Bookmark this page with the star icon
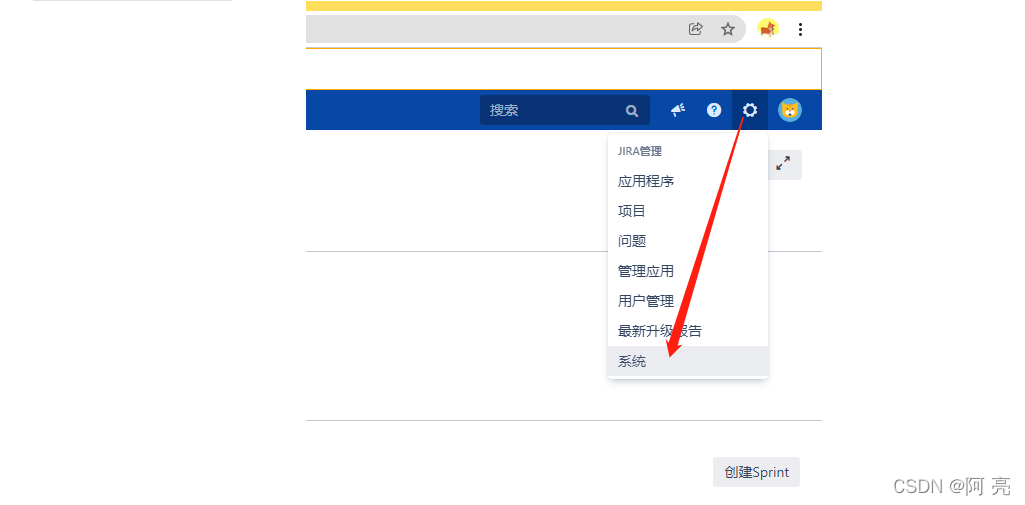The image size is (1025, 505). coord(728,29)
